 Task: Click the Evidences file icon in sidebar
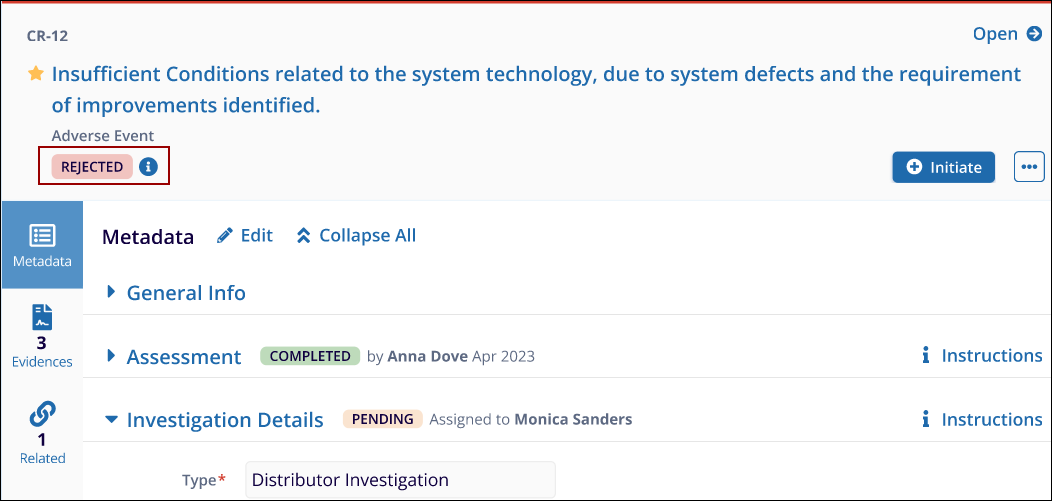pos(42,318)
